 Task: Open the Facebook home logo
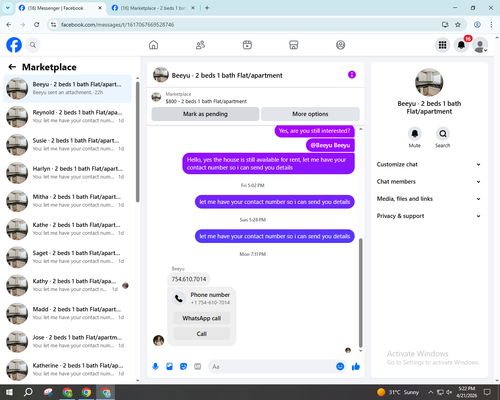pyautogui.click(x=14, y=45)
